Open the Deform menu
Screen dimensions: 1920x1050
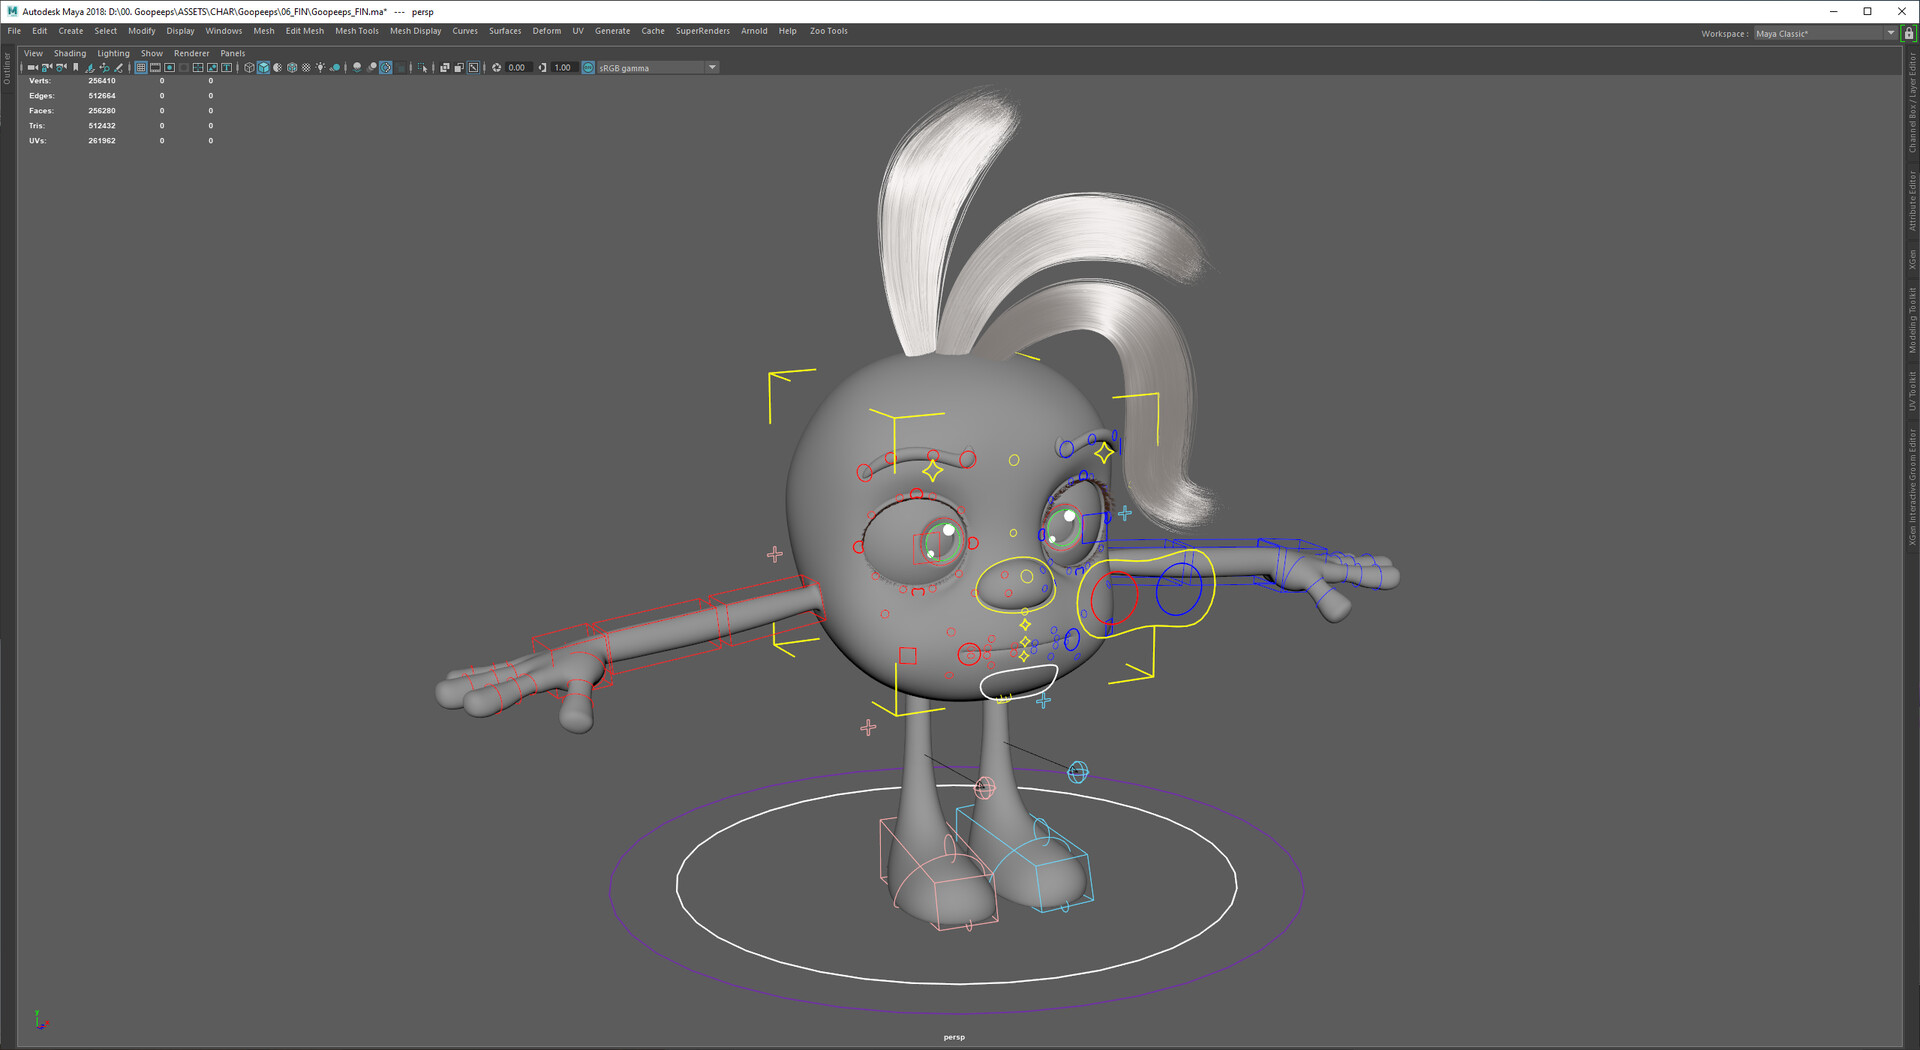547,31
